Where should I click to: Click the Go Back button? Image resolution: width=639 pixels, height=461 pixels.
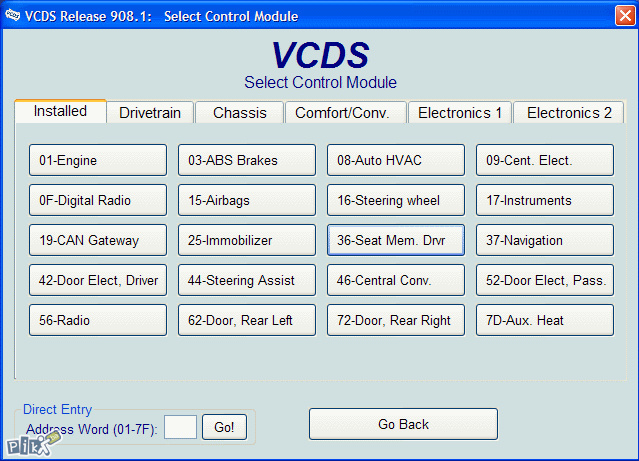[403, 424]
